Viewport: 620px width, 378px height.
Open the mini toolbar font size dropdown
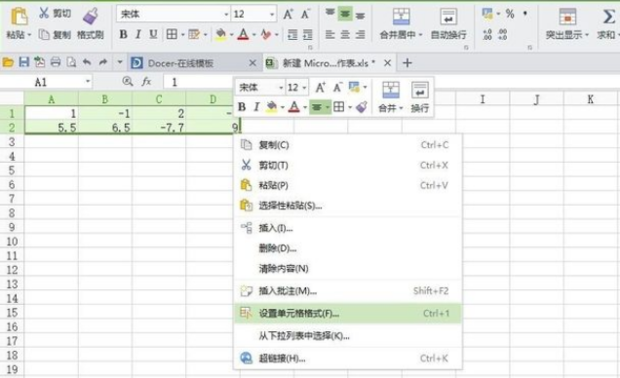click(304, 87)
